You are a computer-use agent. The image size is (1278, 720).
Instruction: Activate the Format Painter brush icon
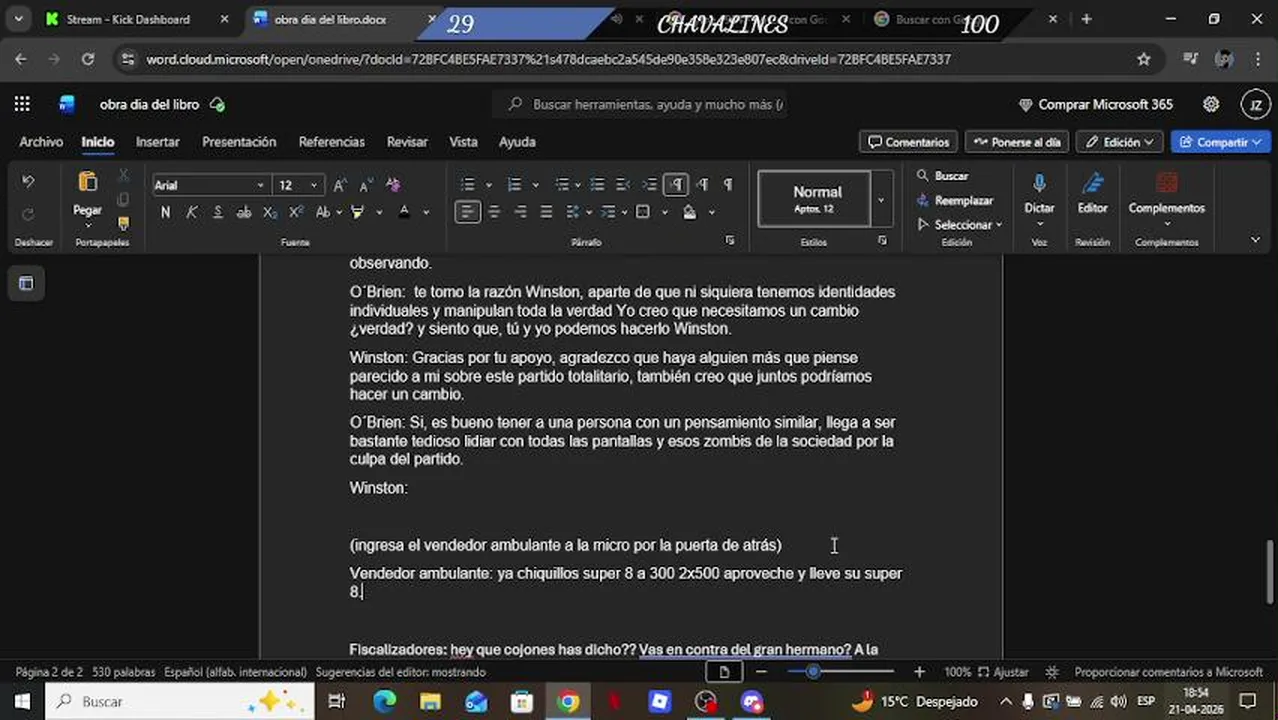(123, 224)
